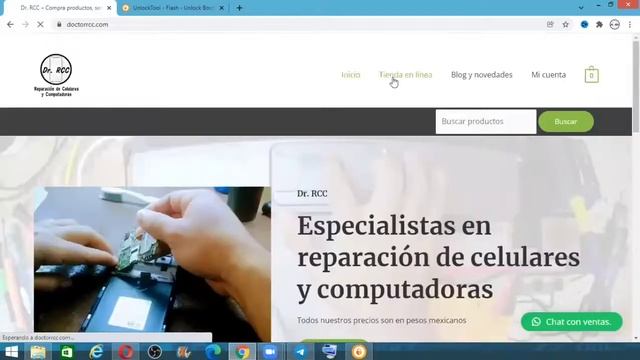Open Opera browser from taskbar
This screenshot has width=640, height=360.
(x=126, y=352)
